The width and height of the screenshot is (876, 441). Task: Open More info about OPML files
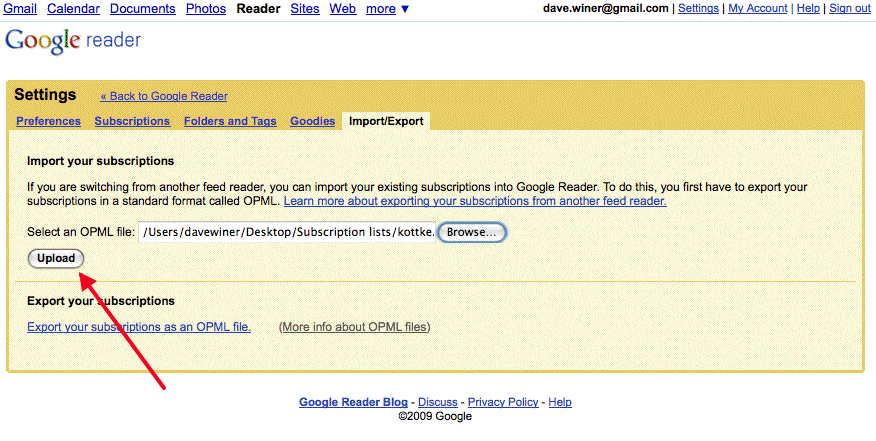[x=355, y=327]
